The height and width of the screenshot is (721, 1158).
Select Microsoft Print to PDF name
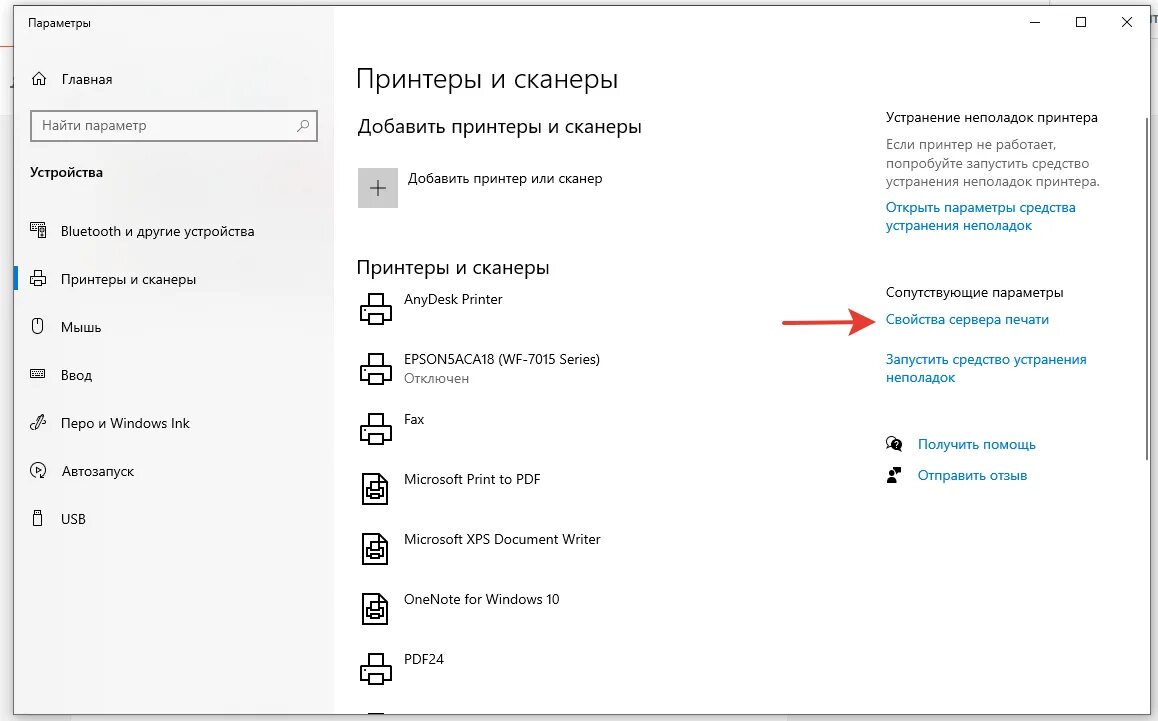472,479
